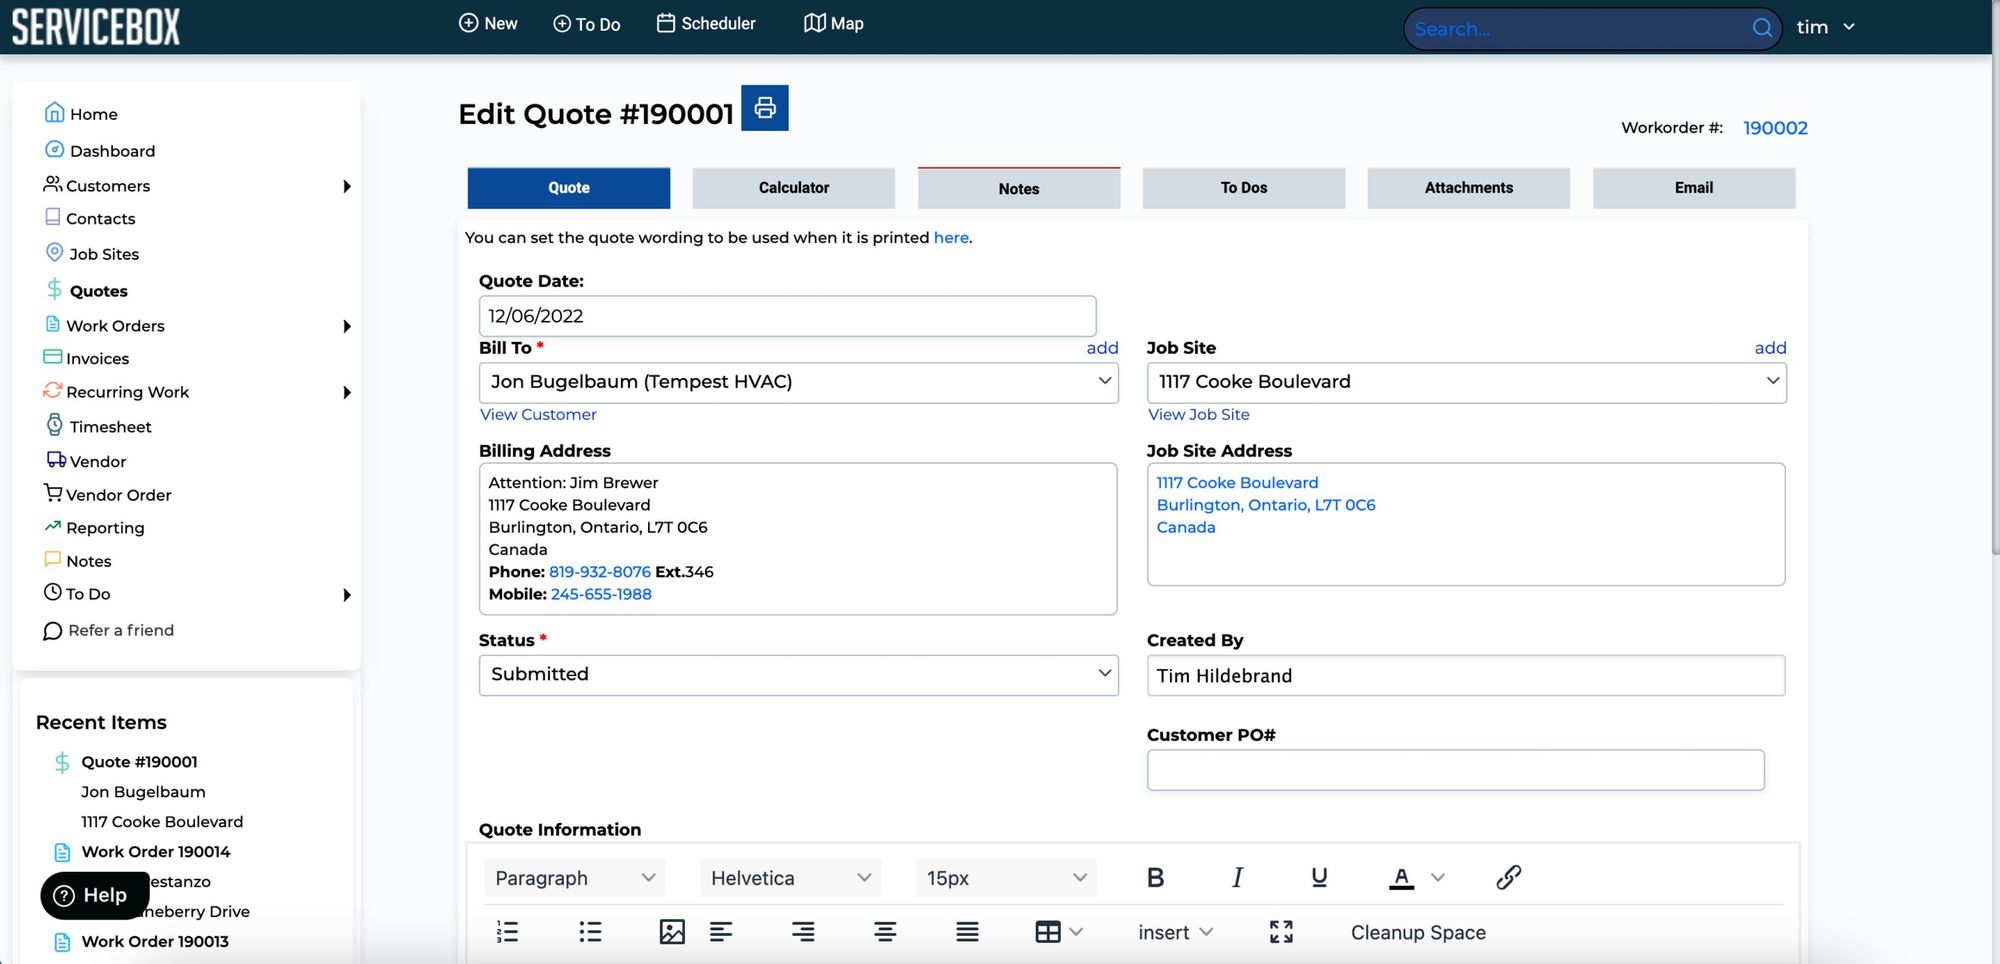Expand the Work Orders sidebar chevron
The height and width of the screenshot is (964, 2000).
[347, 325]
